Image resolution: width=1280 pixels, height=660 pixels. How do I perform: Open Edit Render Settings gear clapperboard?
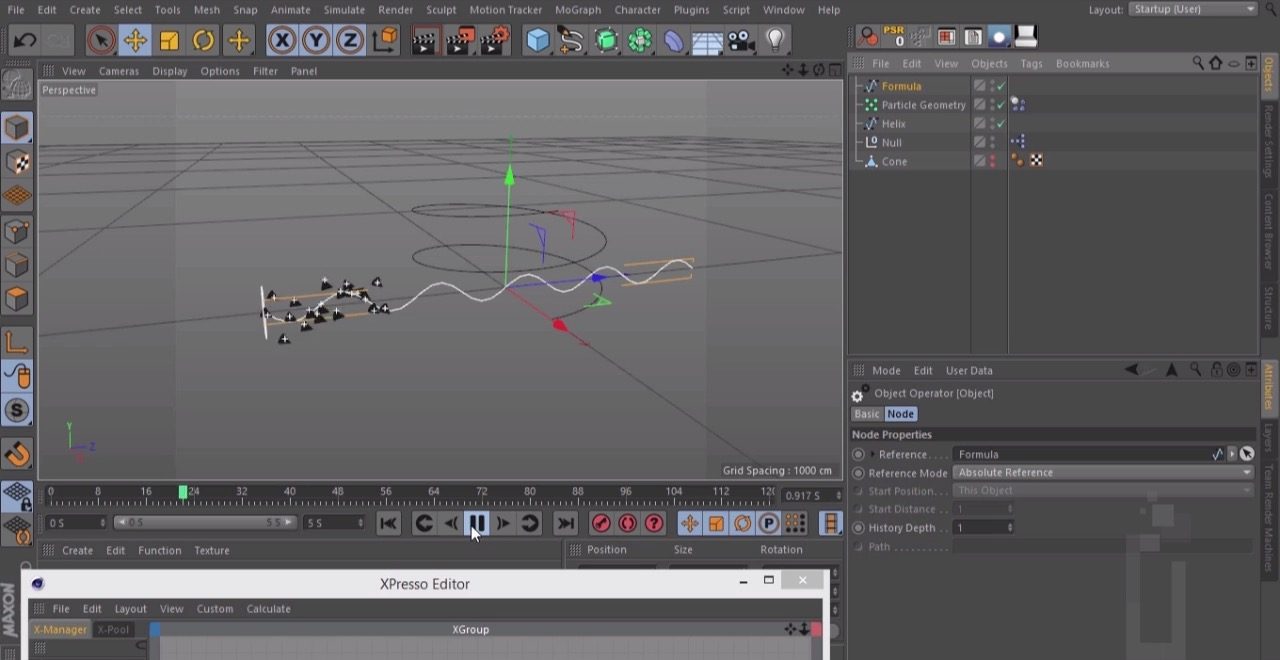pos(494,41)
